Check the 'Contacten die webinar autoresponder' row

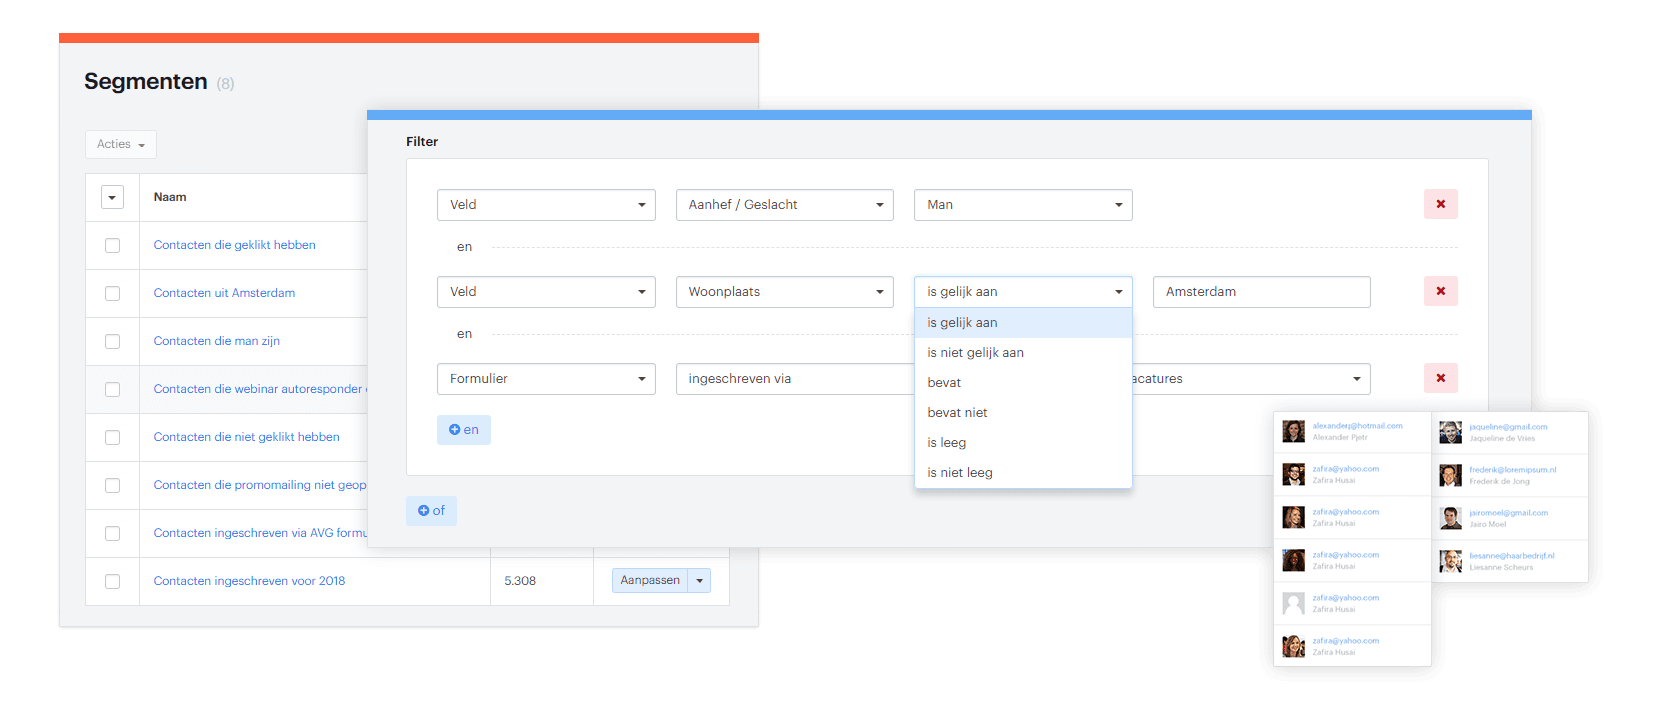(112, 390)
